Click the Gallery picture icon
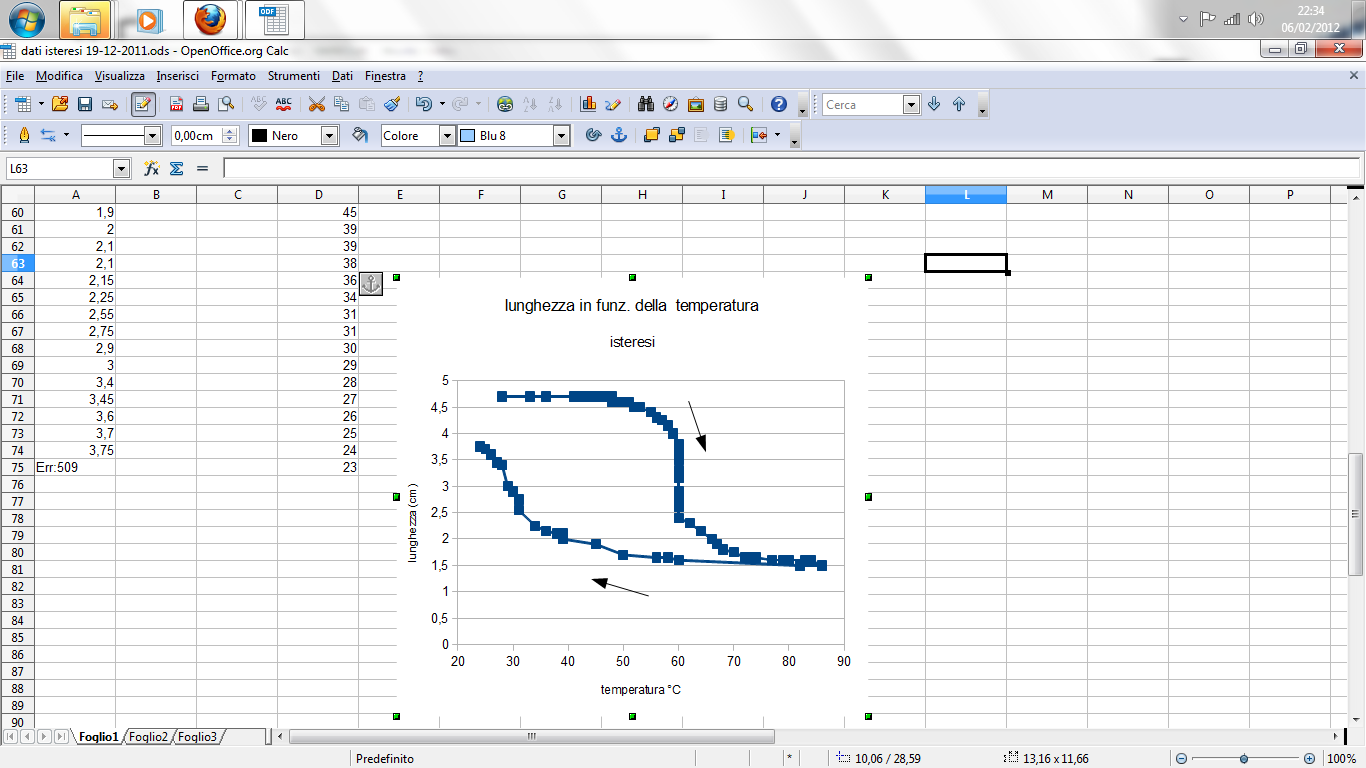The width and height of the screenshot is (1366, 768). click(x=695, y=104)
